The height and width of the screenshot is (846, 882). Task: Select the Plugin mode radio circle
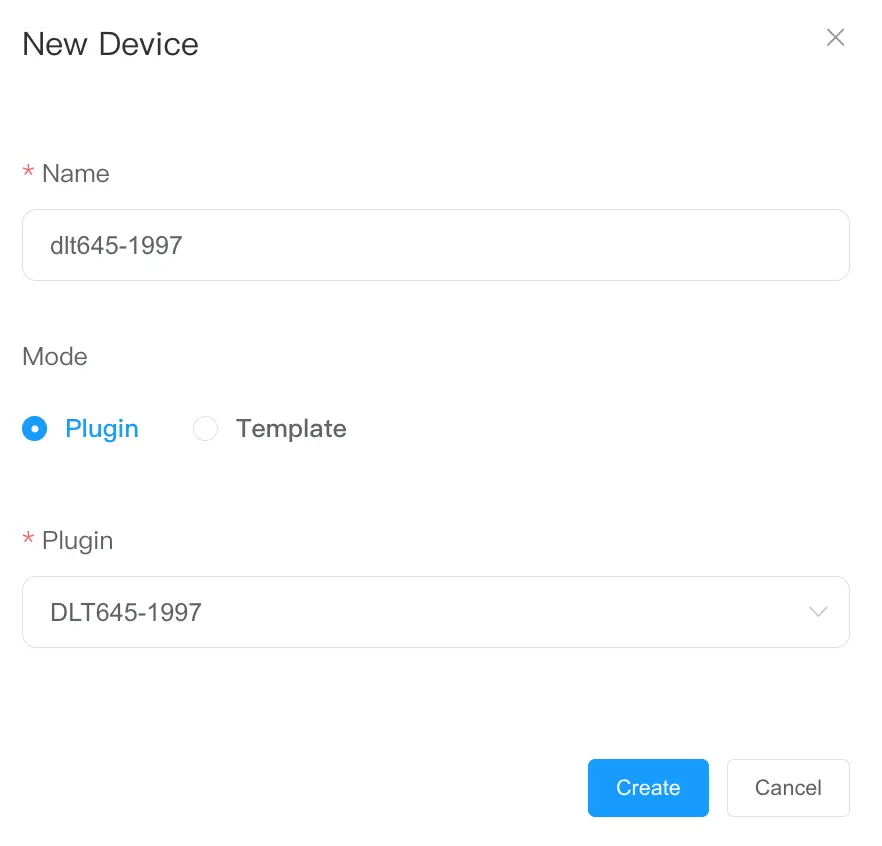click(x=35, y=429)
